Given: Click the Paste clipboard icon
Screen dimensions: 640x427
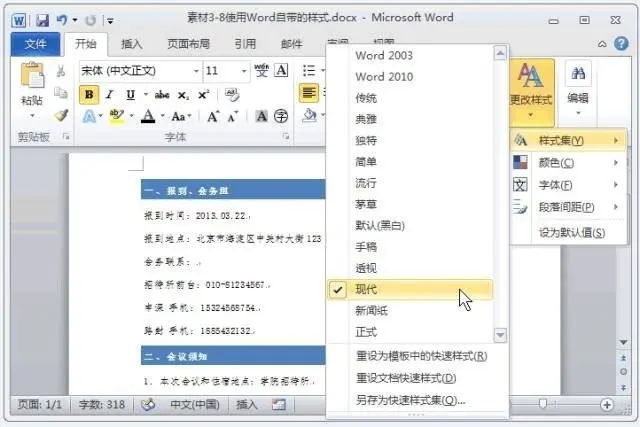Looking at the screenshot, I should [32, 75].
